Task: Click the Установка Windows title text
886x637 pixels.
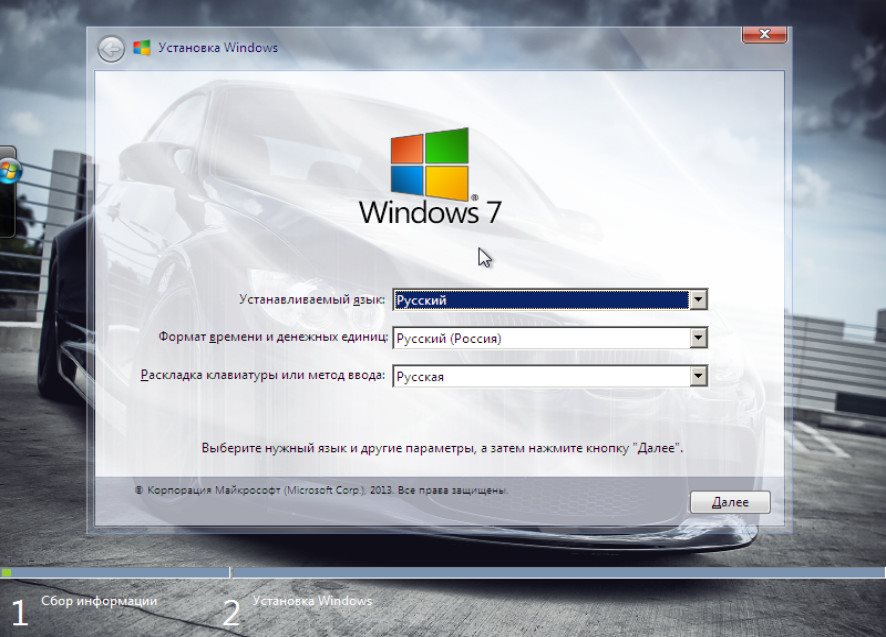Action: click(x=218, y=47)
